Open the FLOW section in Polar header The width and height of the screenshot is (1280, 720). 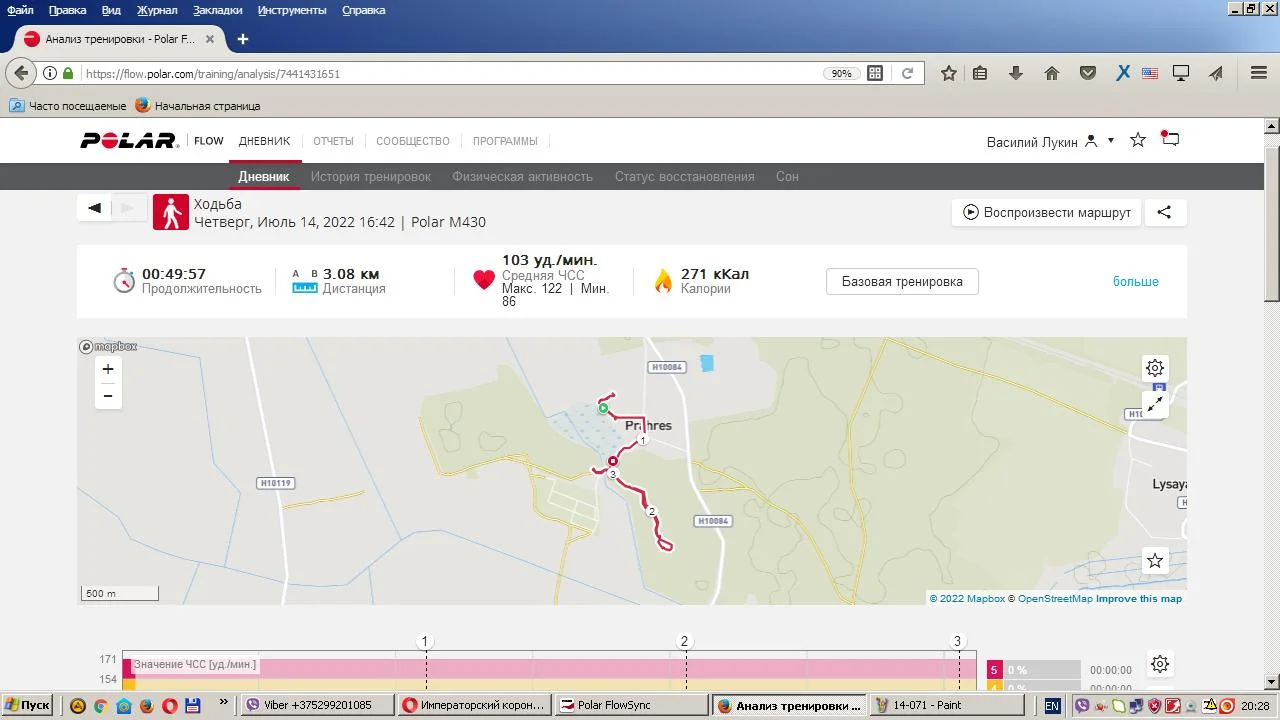tap(209, 141)
